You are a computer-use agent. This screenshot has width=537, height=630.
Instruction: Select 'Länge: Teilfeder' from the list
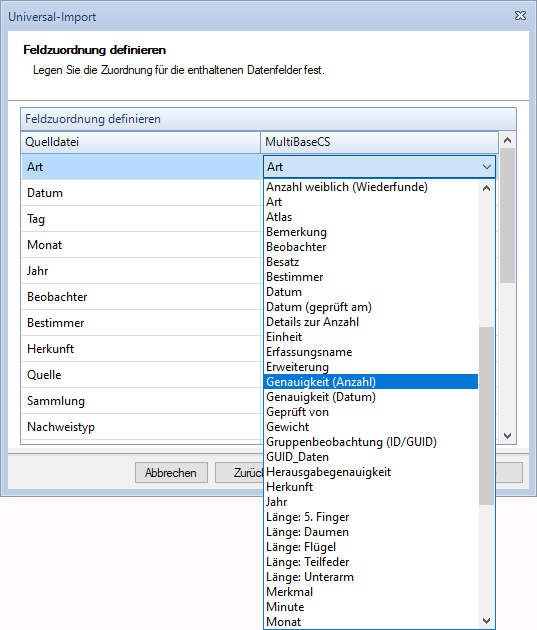coord(371,562)
